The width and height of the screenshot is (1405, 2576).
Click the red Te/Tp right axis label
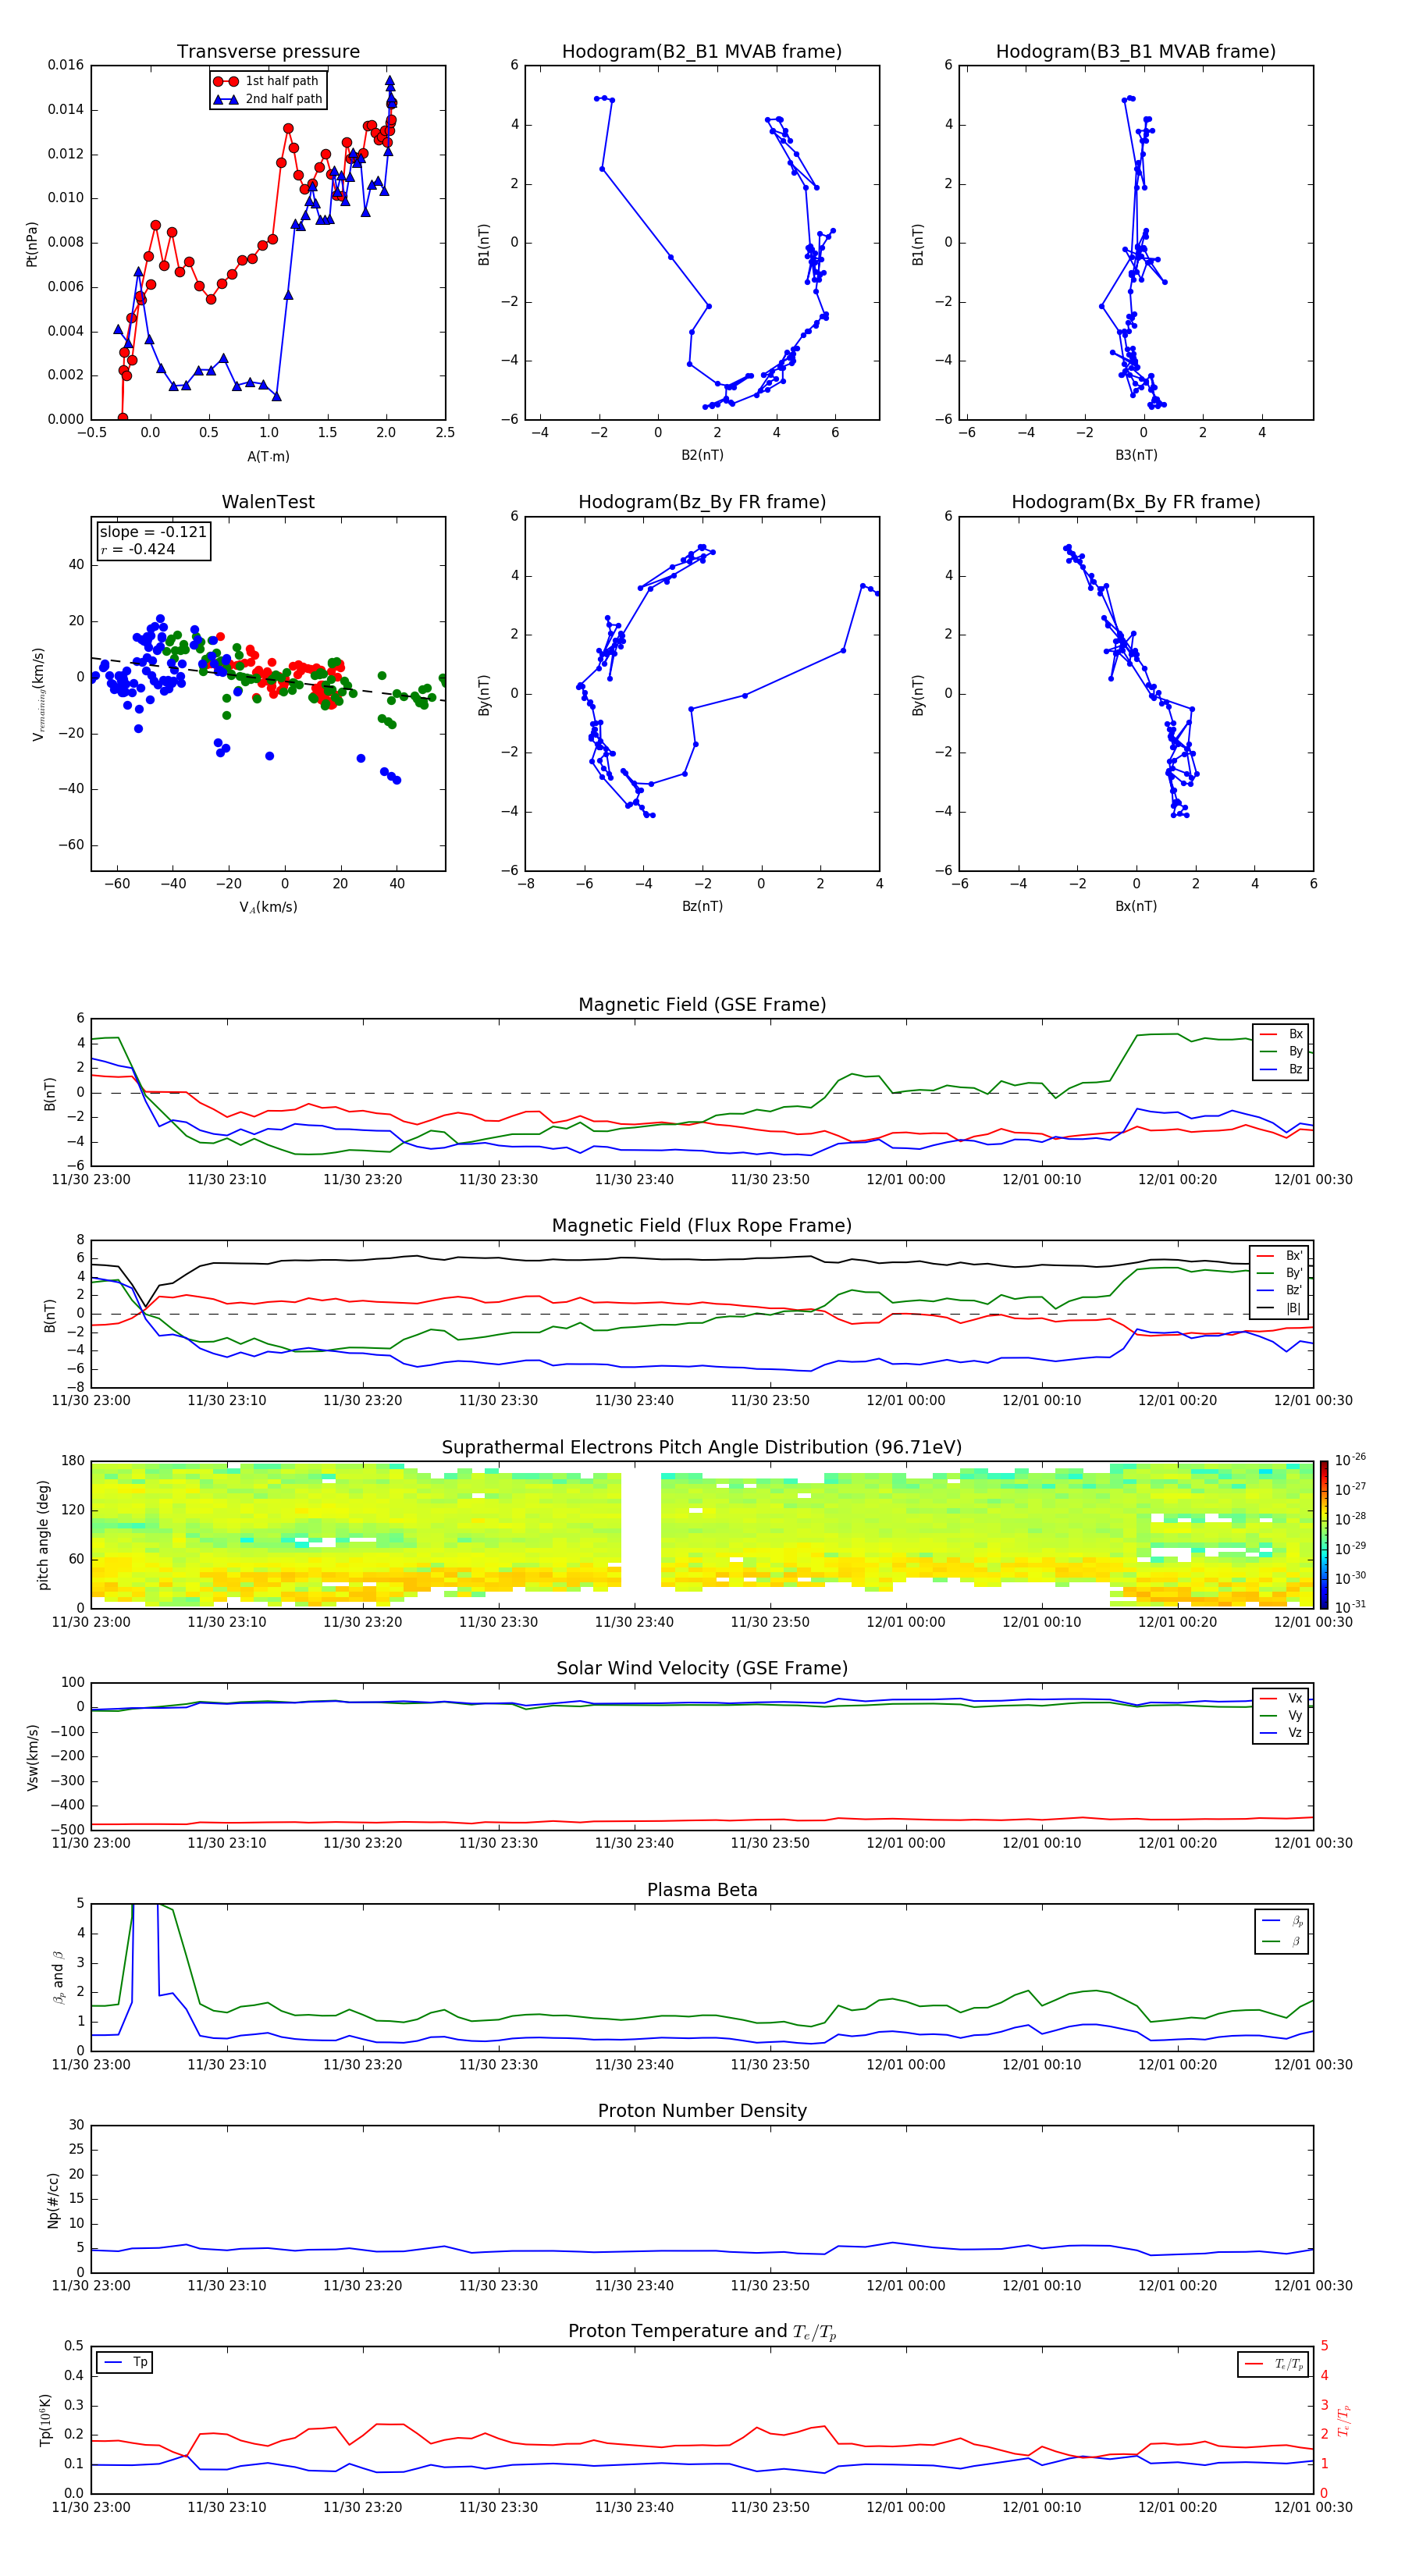click(1343, 2421)
